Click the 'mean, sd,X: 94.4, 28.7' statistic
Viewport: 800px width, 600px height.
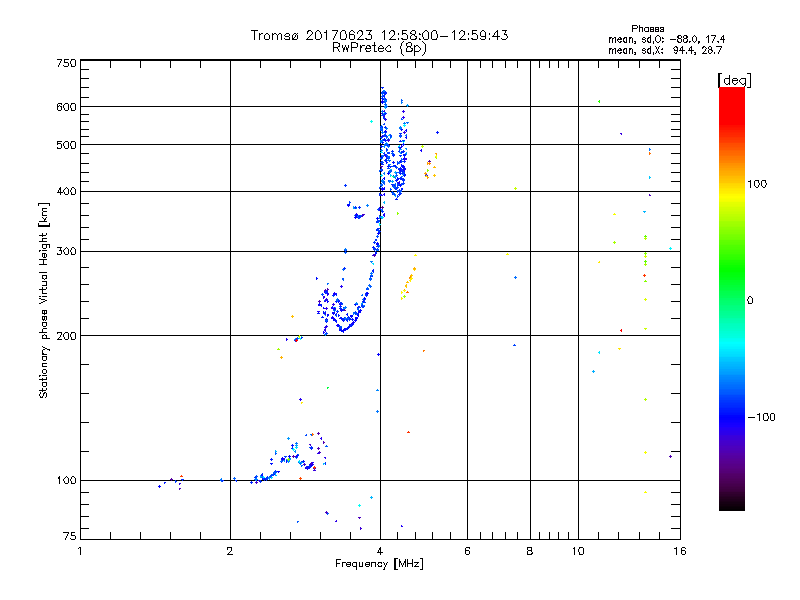pyautogui.click(x=665, y=50)
